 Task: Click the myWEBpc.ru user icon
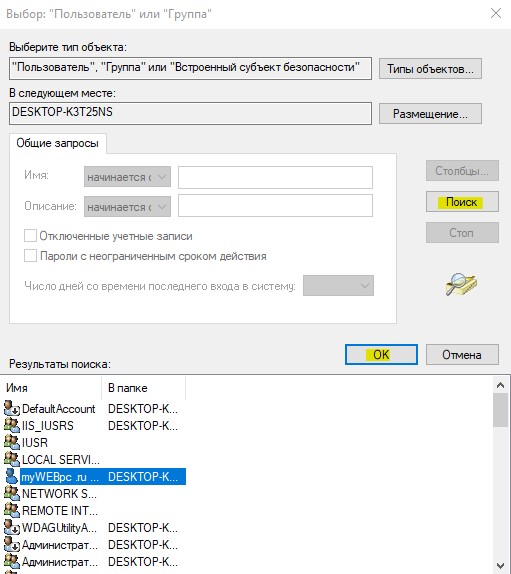[12, 476]
